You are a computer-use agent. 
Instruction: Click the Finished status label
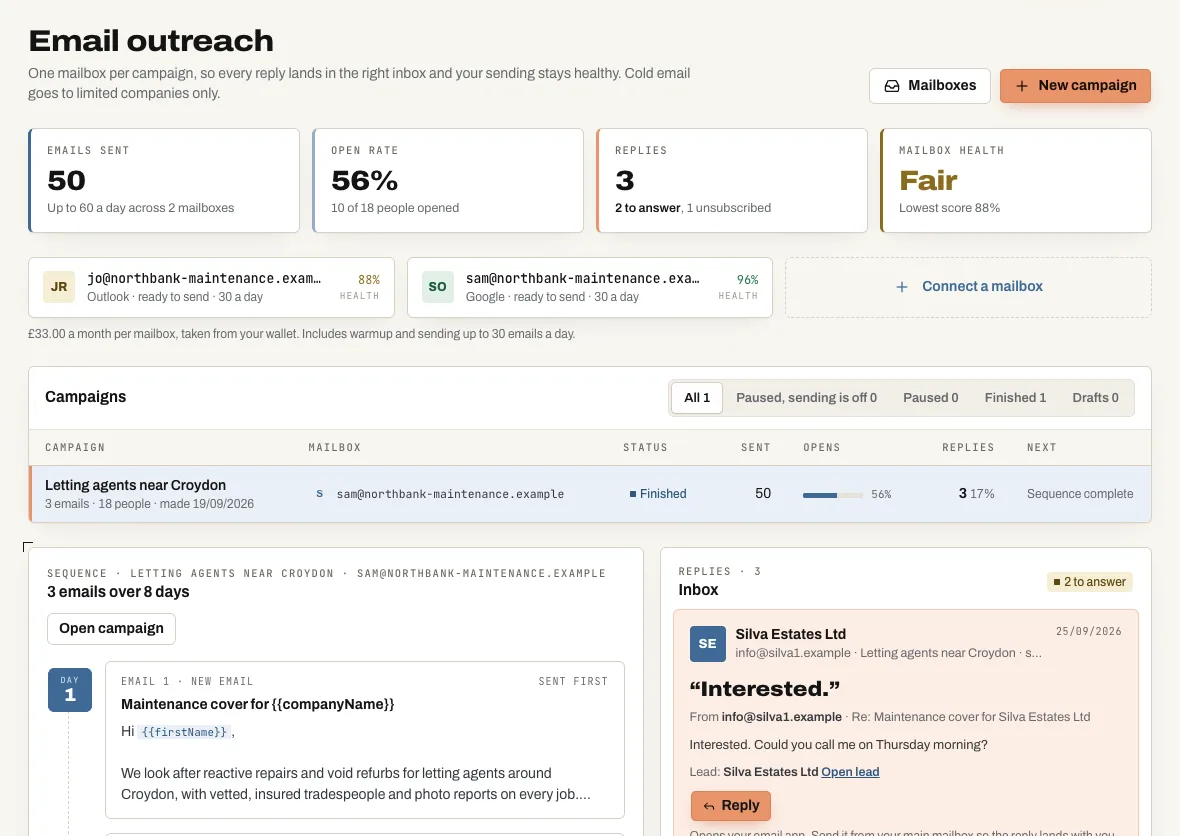(658, 494)
